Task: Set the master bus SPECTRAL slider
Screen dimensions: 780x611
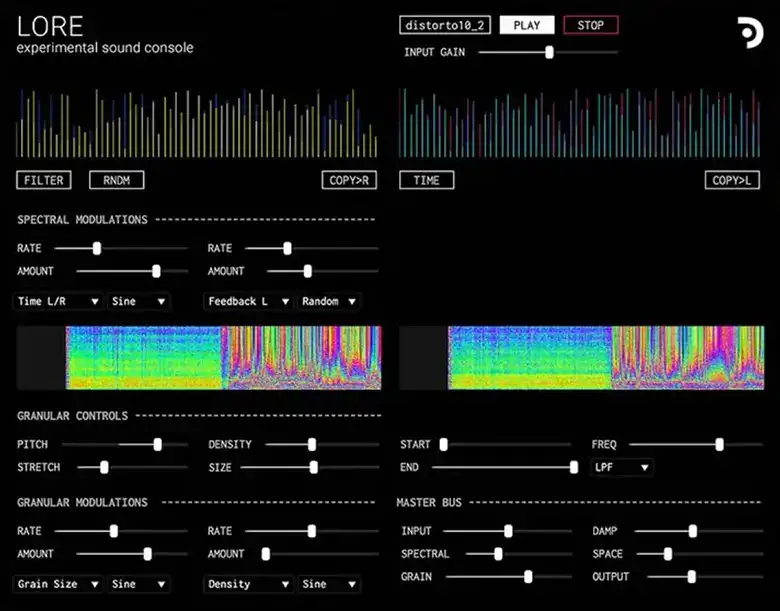Action: (519, 554)
